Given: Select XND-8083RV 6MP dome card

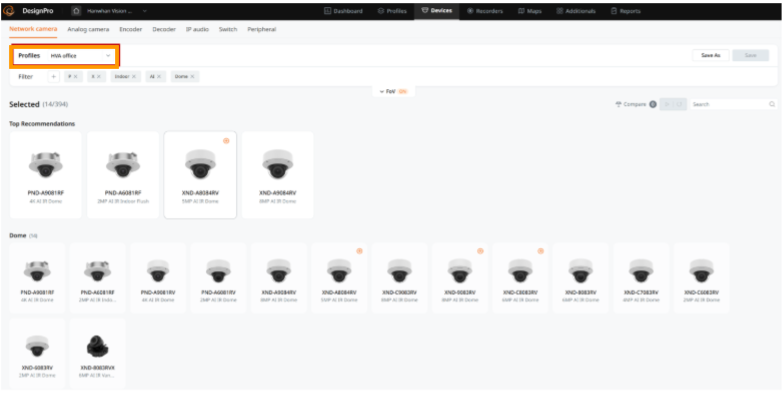Looking at the screenshot, I should [580, 278].
